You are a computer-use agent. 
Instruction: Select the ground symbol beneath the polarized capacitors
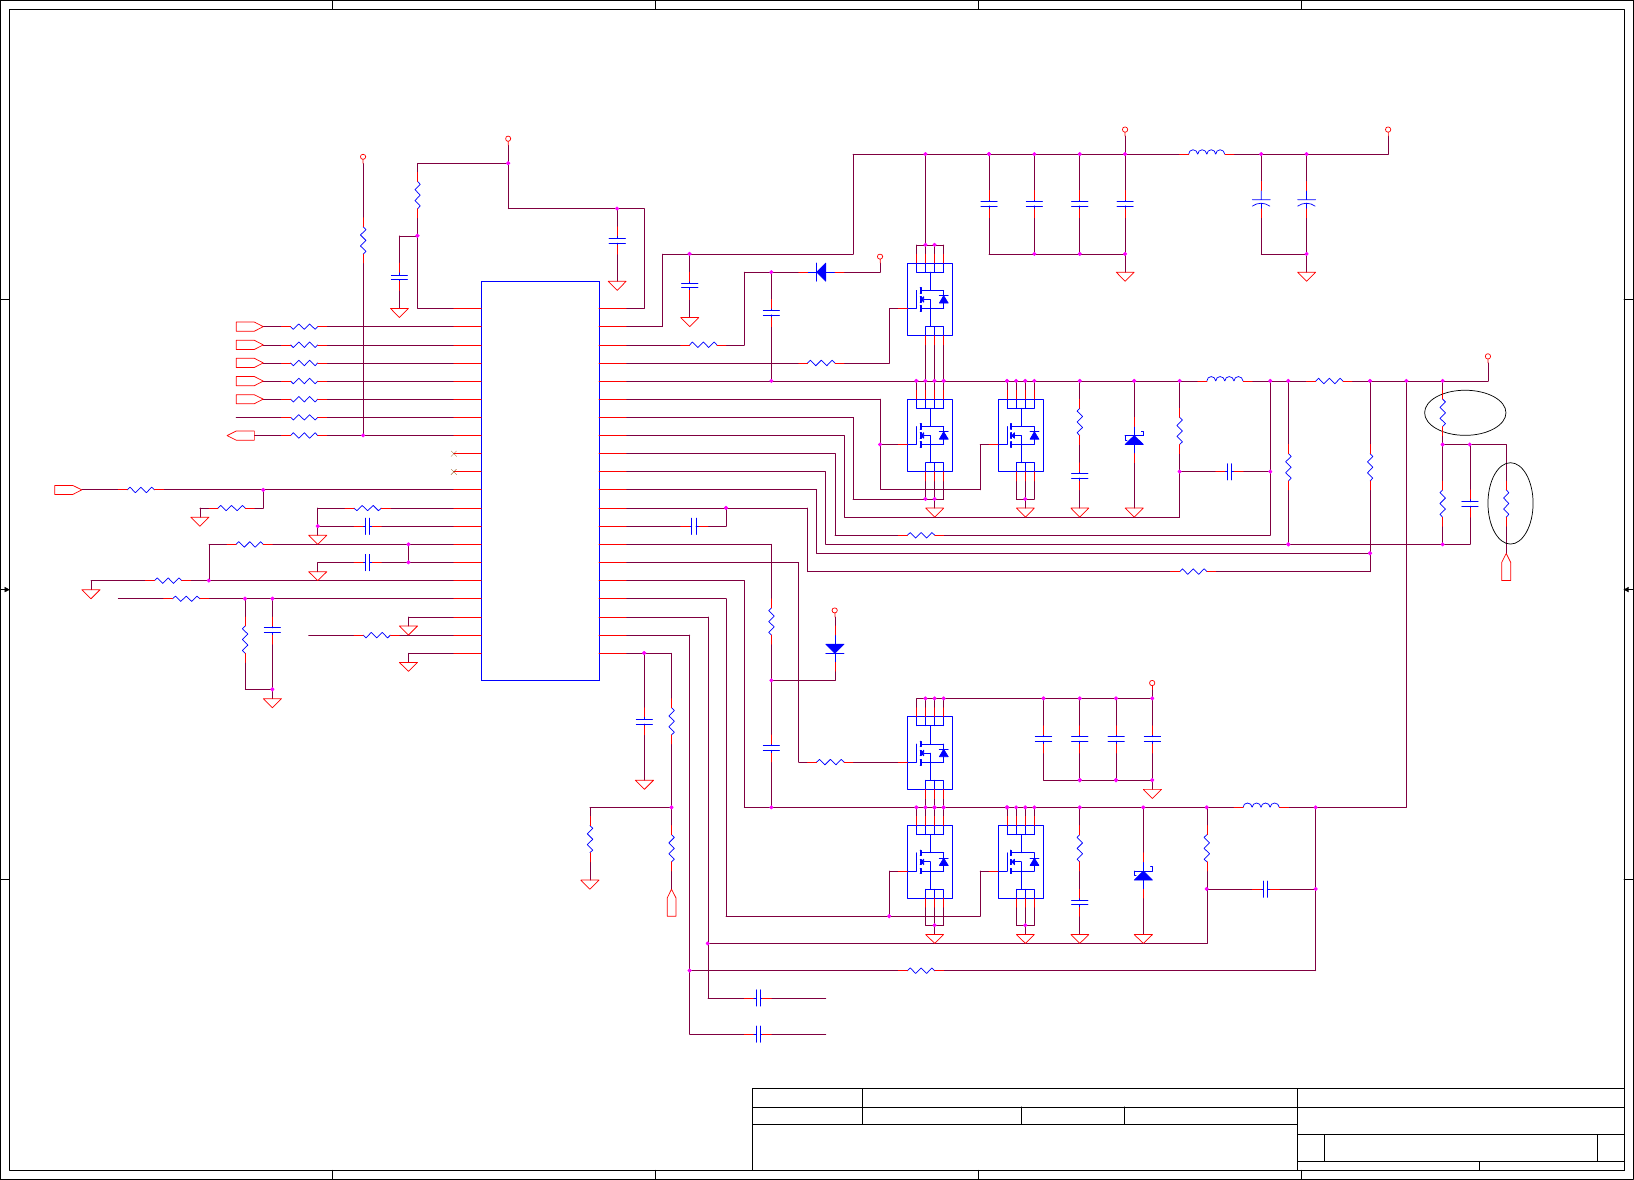coord(1306,276)
